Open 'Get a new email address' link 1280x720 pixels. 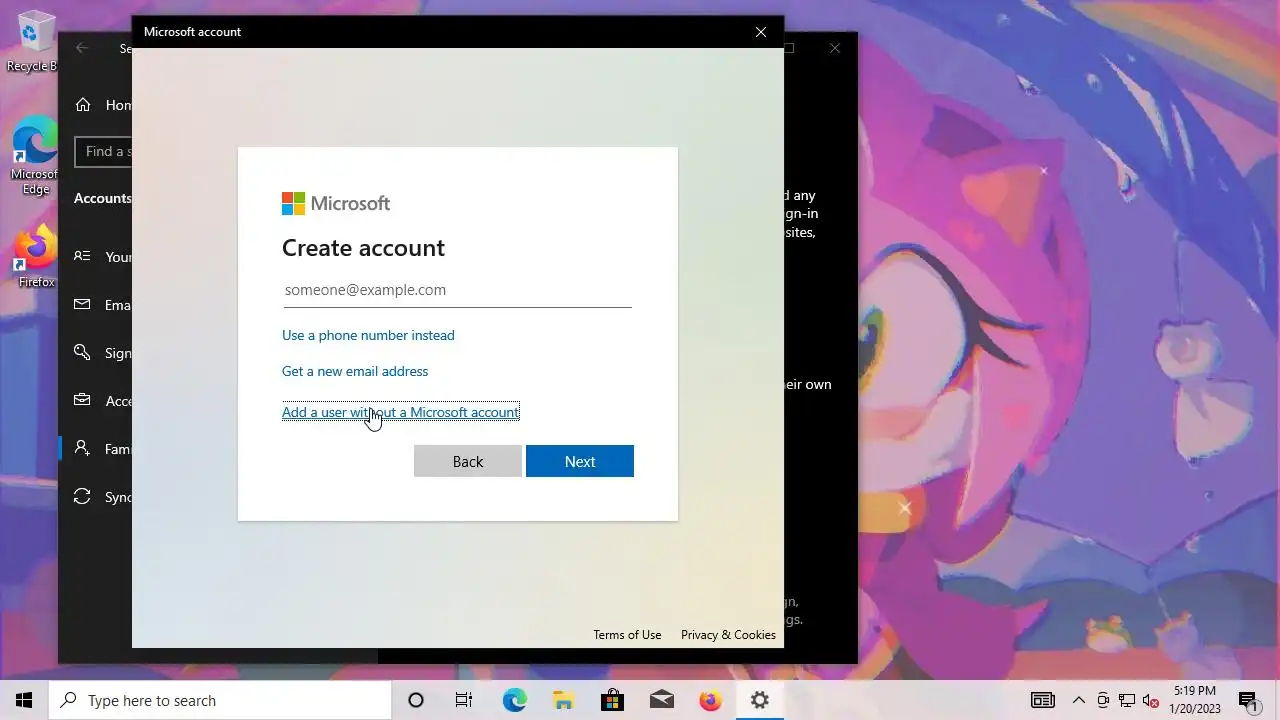click(x=355, y=371)
